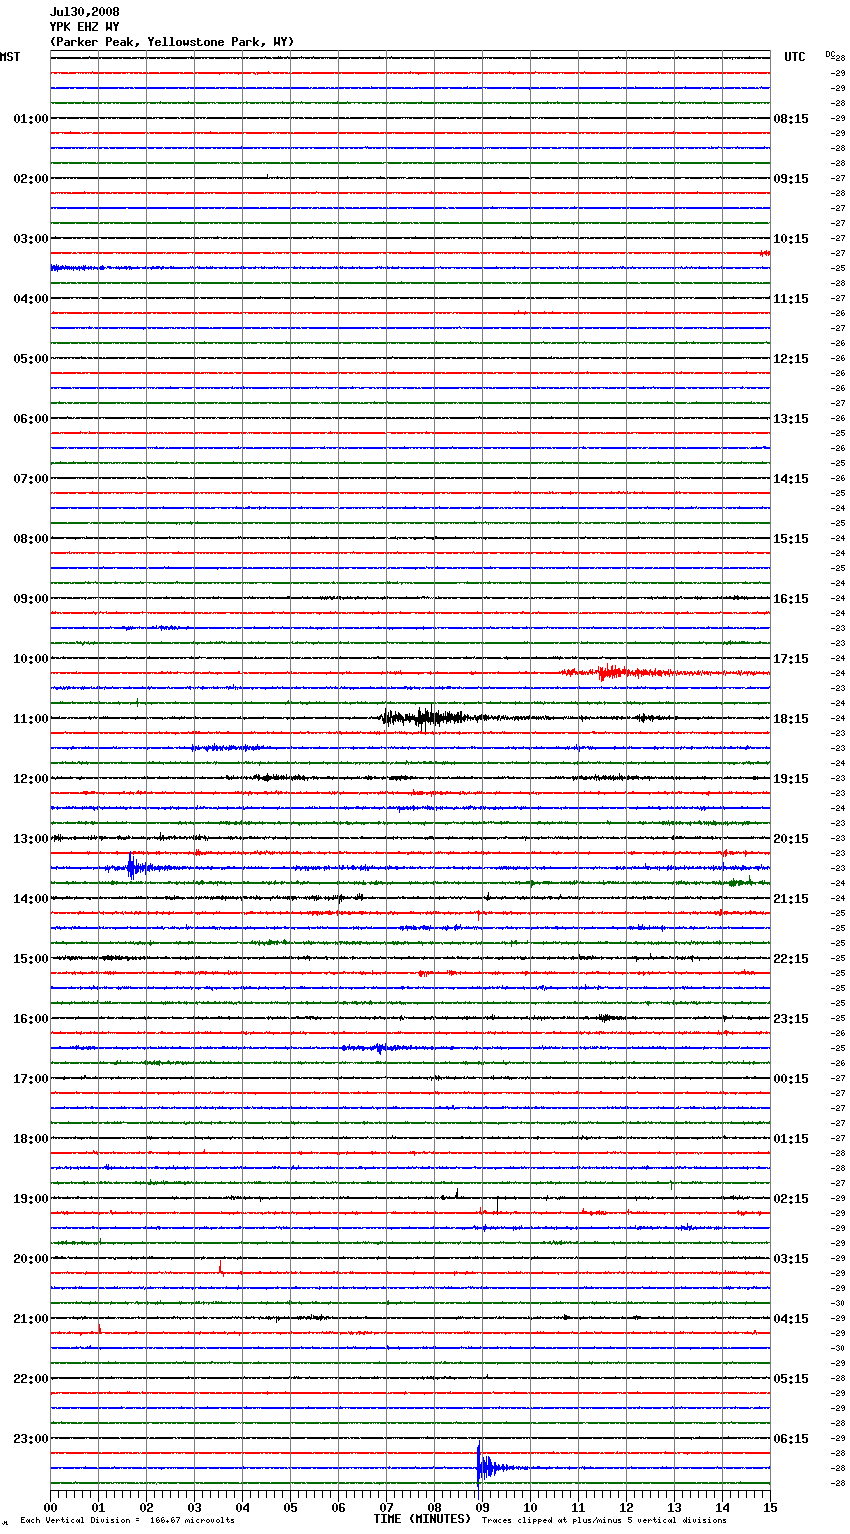850x1534 pixels.
Task: Click minute tick label '07' on bottom axis
Action: [386, 1507]
